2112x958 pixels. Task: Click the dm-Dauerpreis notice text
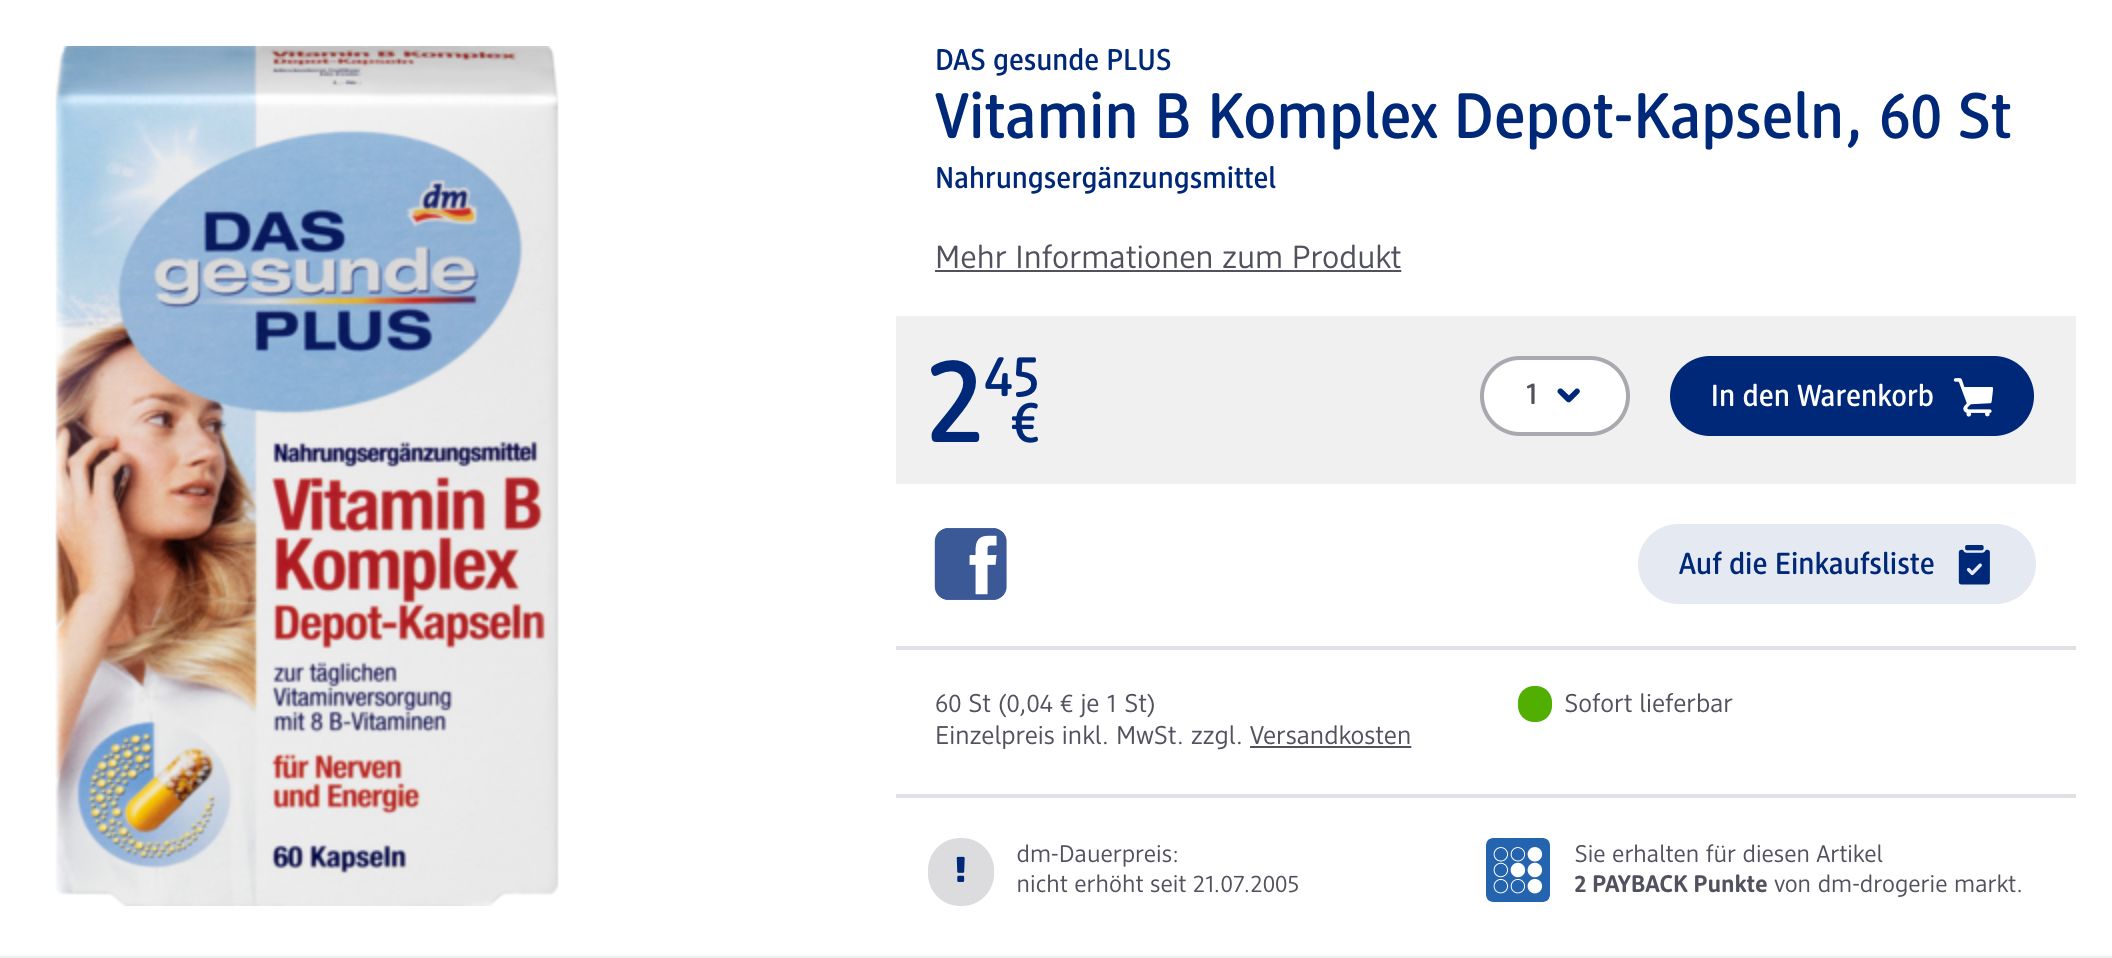click(x=1157, y=869)
